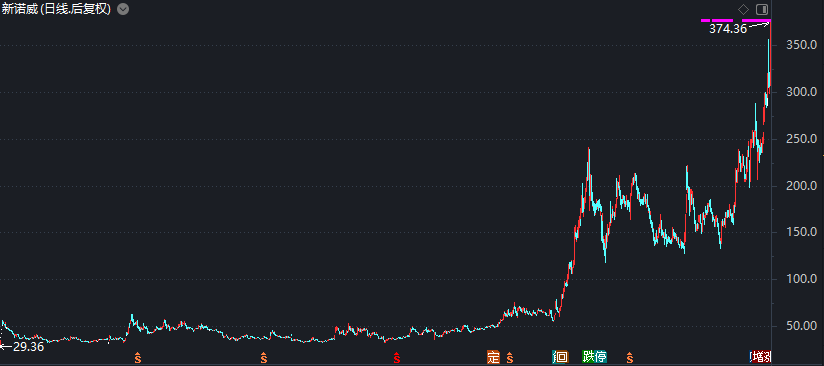The height and width of the screenshot is (366, 824).
Task: Click the diamond marker icon at top right
Action: (744, 9)
